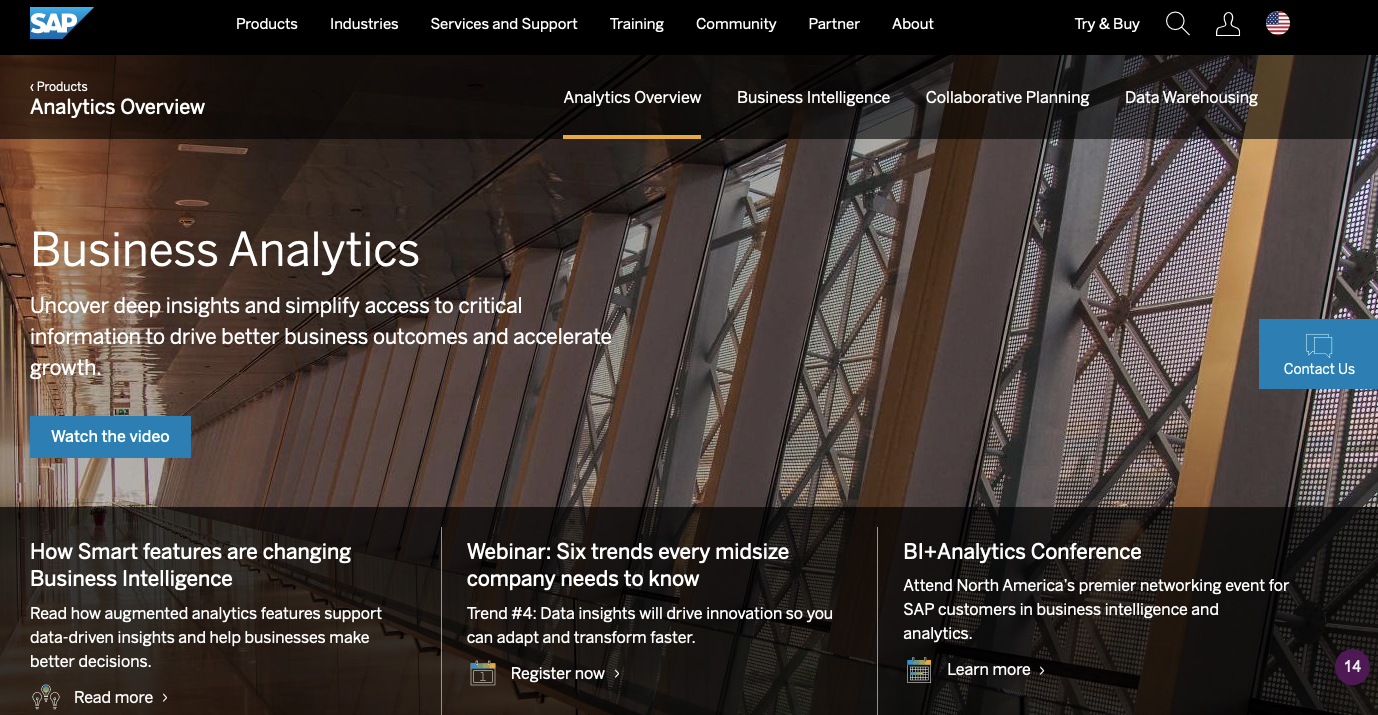Open the US flag language selector
Image resolution: width=1378 pixels, height=715 pixels.
point(1279,23)
